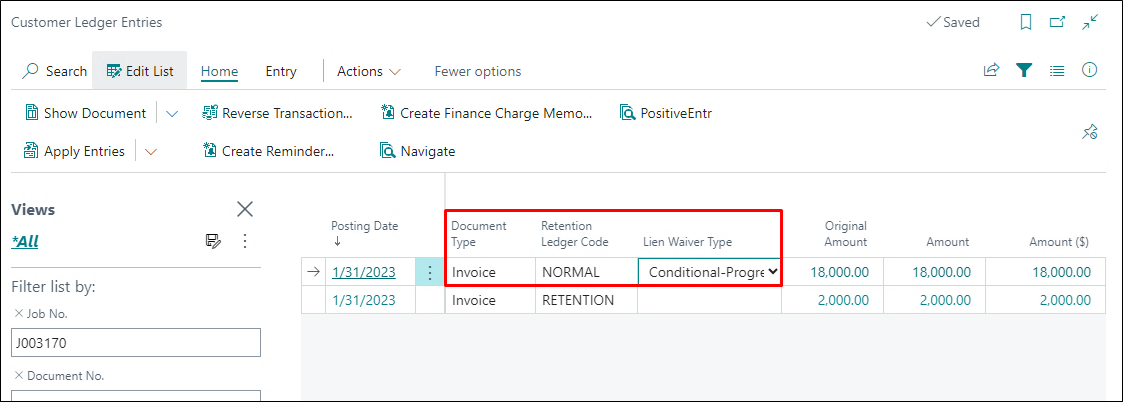Viewport: 1123px width, 402px height.
Task: Click the Navigate button
Action: 417,151
